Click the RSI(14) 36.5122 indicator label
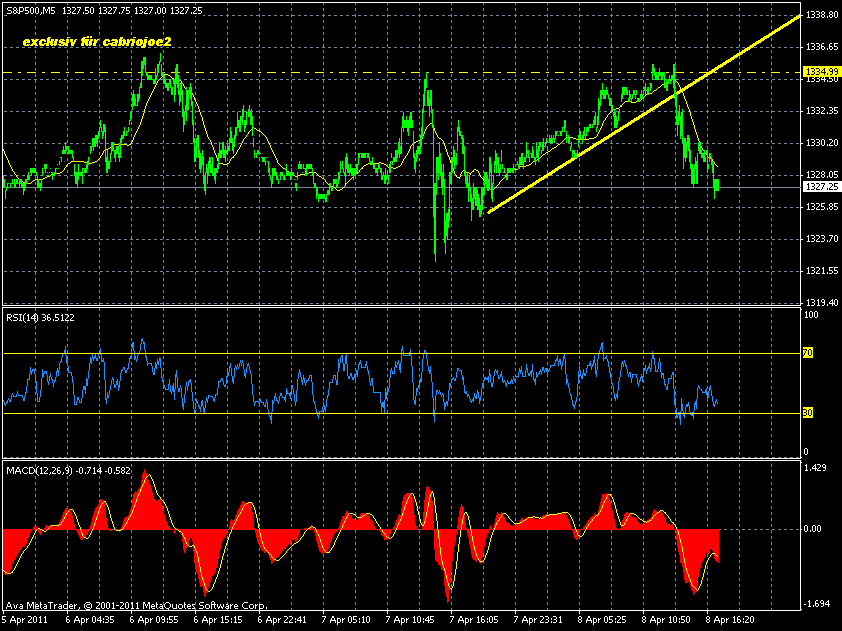The width and height of the screenshot is (842, 631). coord(40,318)
